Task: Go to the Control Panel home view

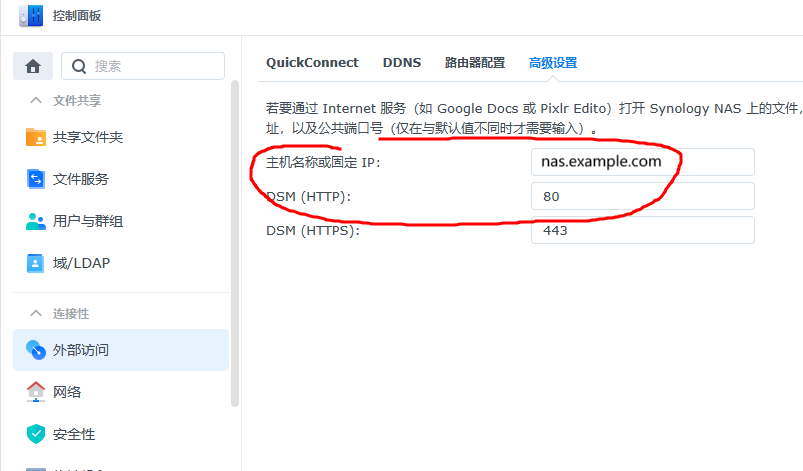Action: pyautogui.click(x=33, y=66)
